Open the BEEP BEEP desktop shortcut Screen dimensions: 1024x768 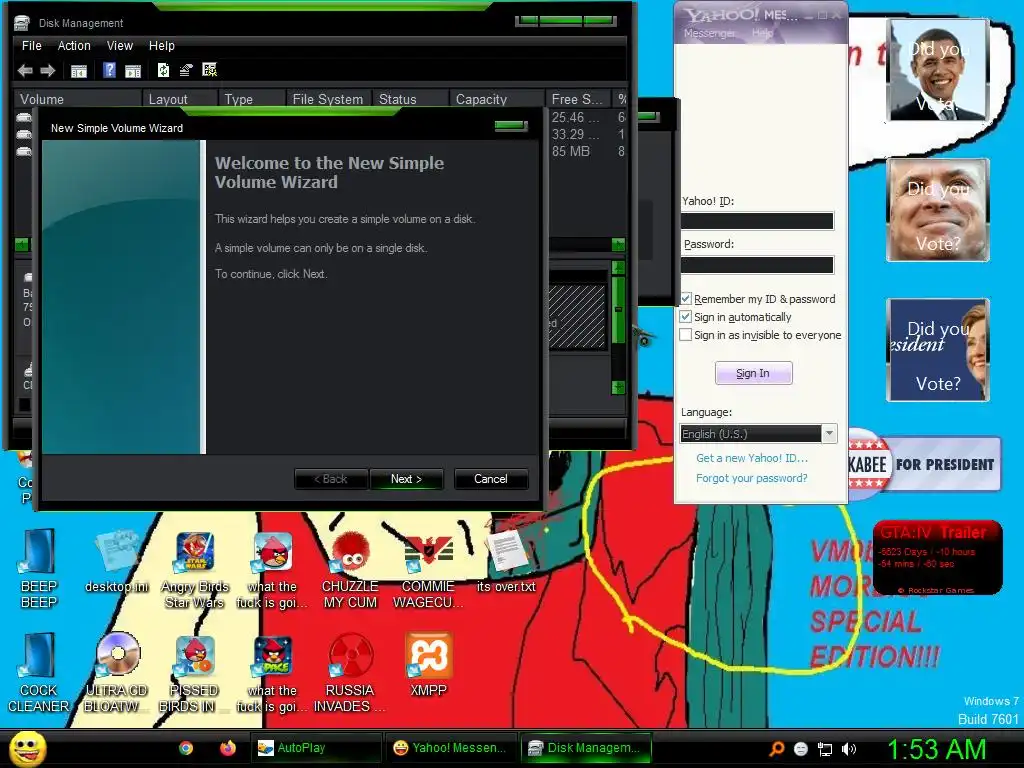point(39,568)
